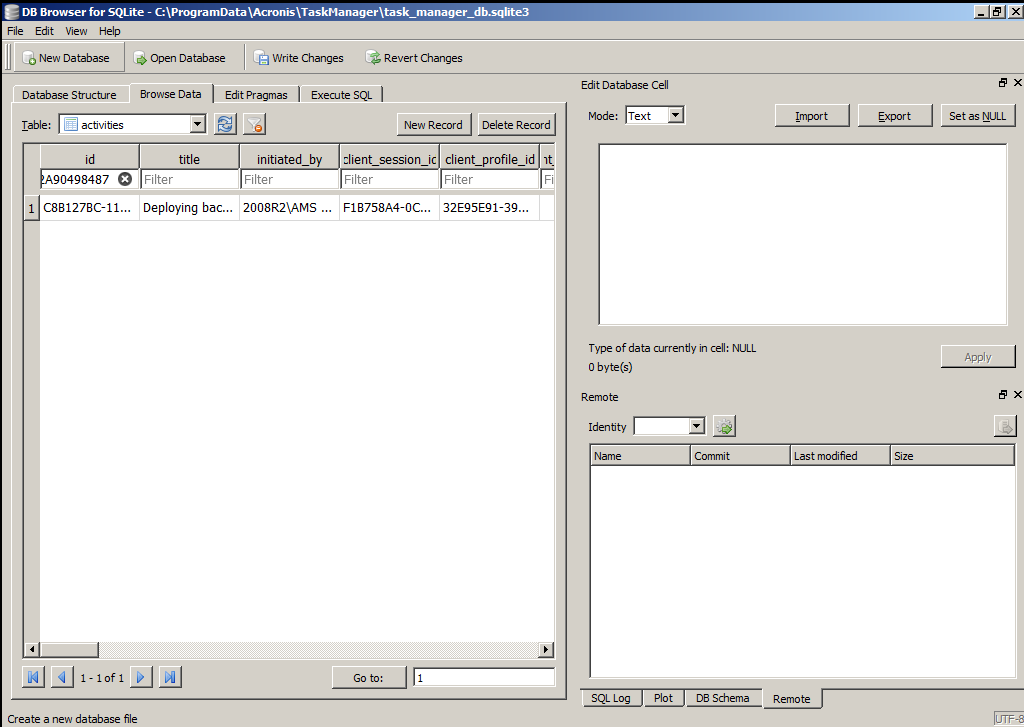
Task: Click Write Changes in the toolbar
Action: click(298, 57)
